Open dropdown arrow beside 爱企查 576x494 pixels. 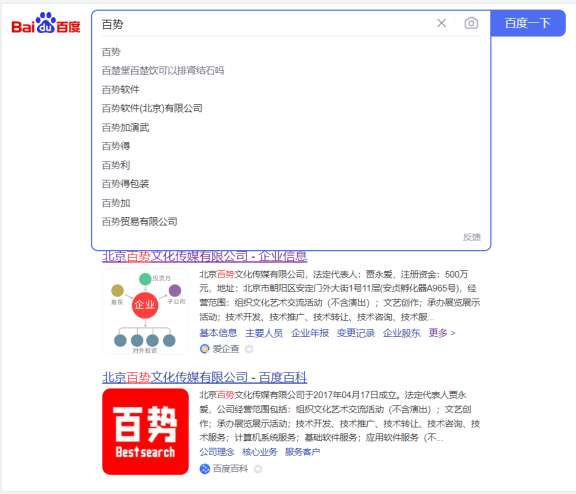pos(249,349)
